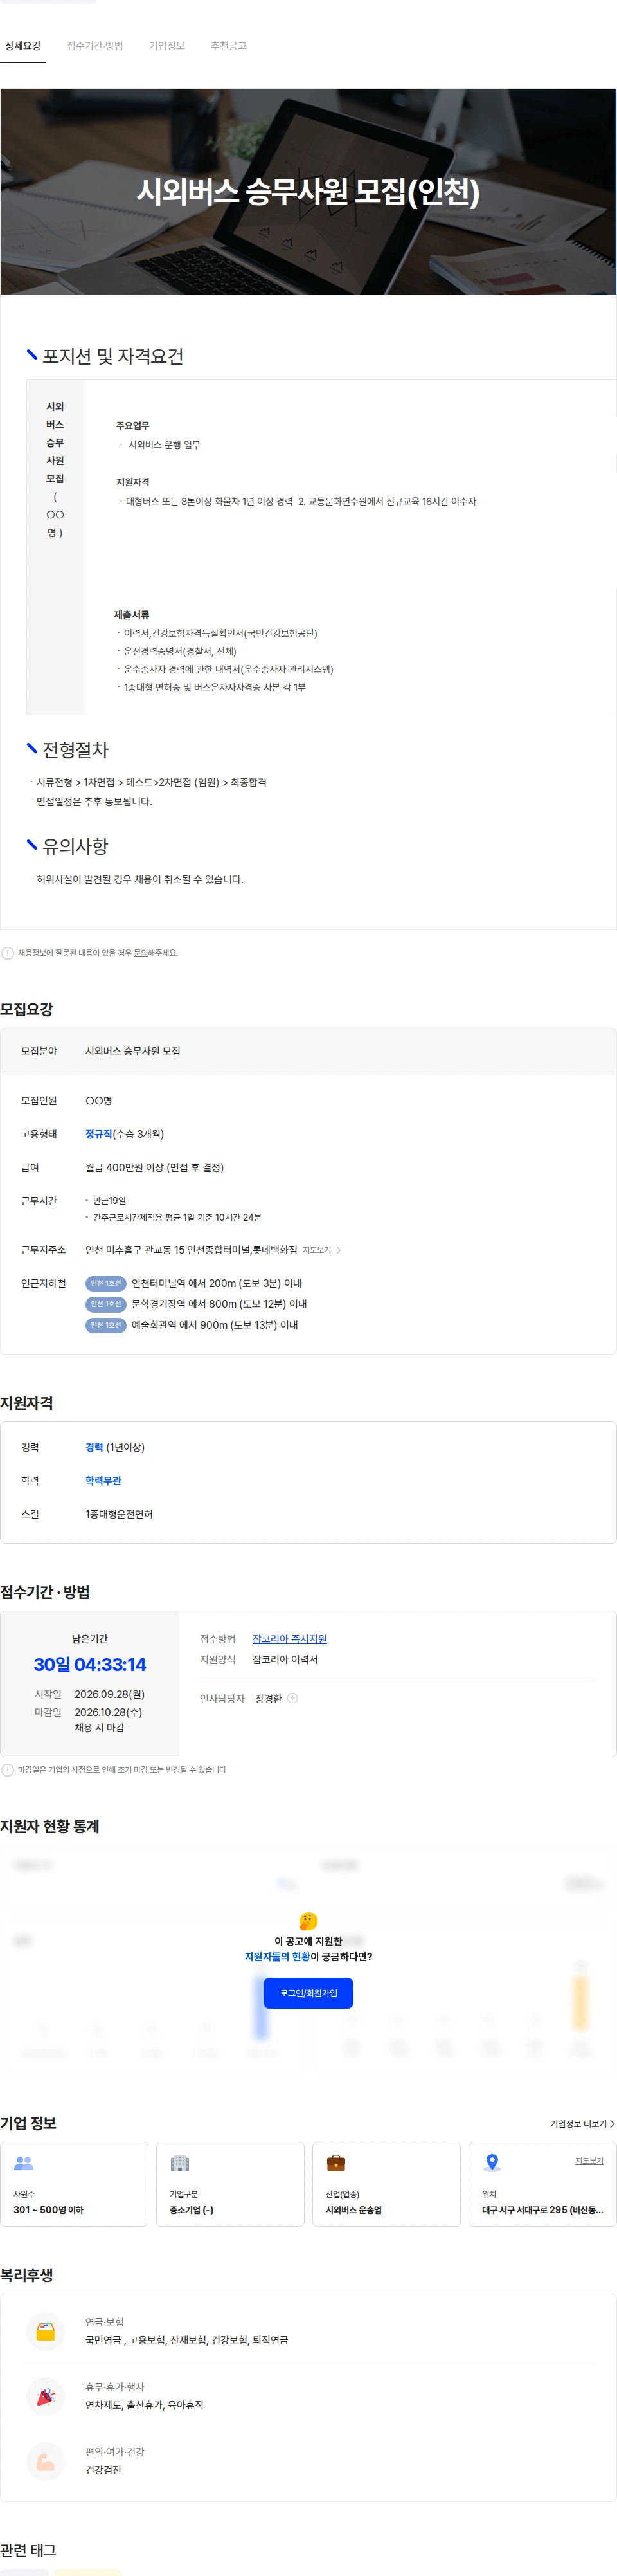Click the 잡코리아 즉시지원 link
The image size is (617, 2576).
289,1639
